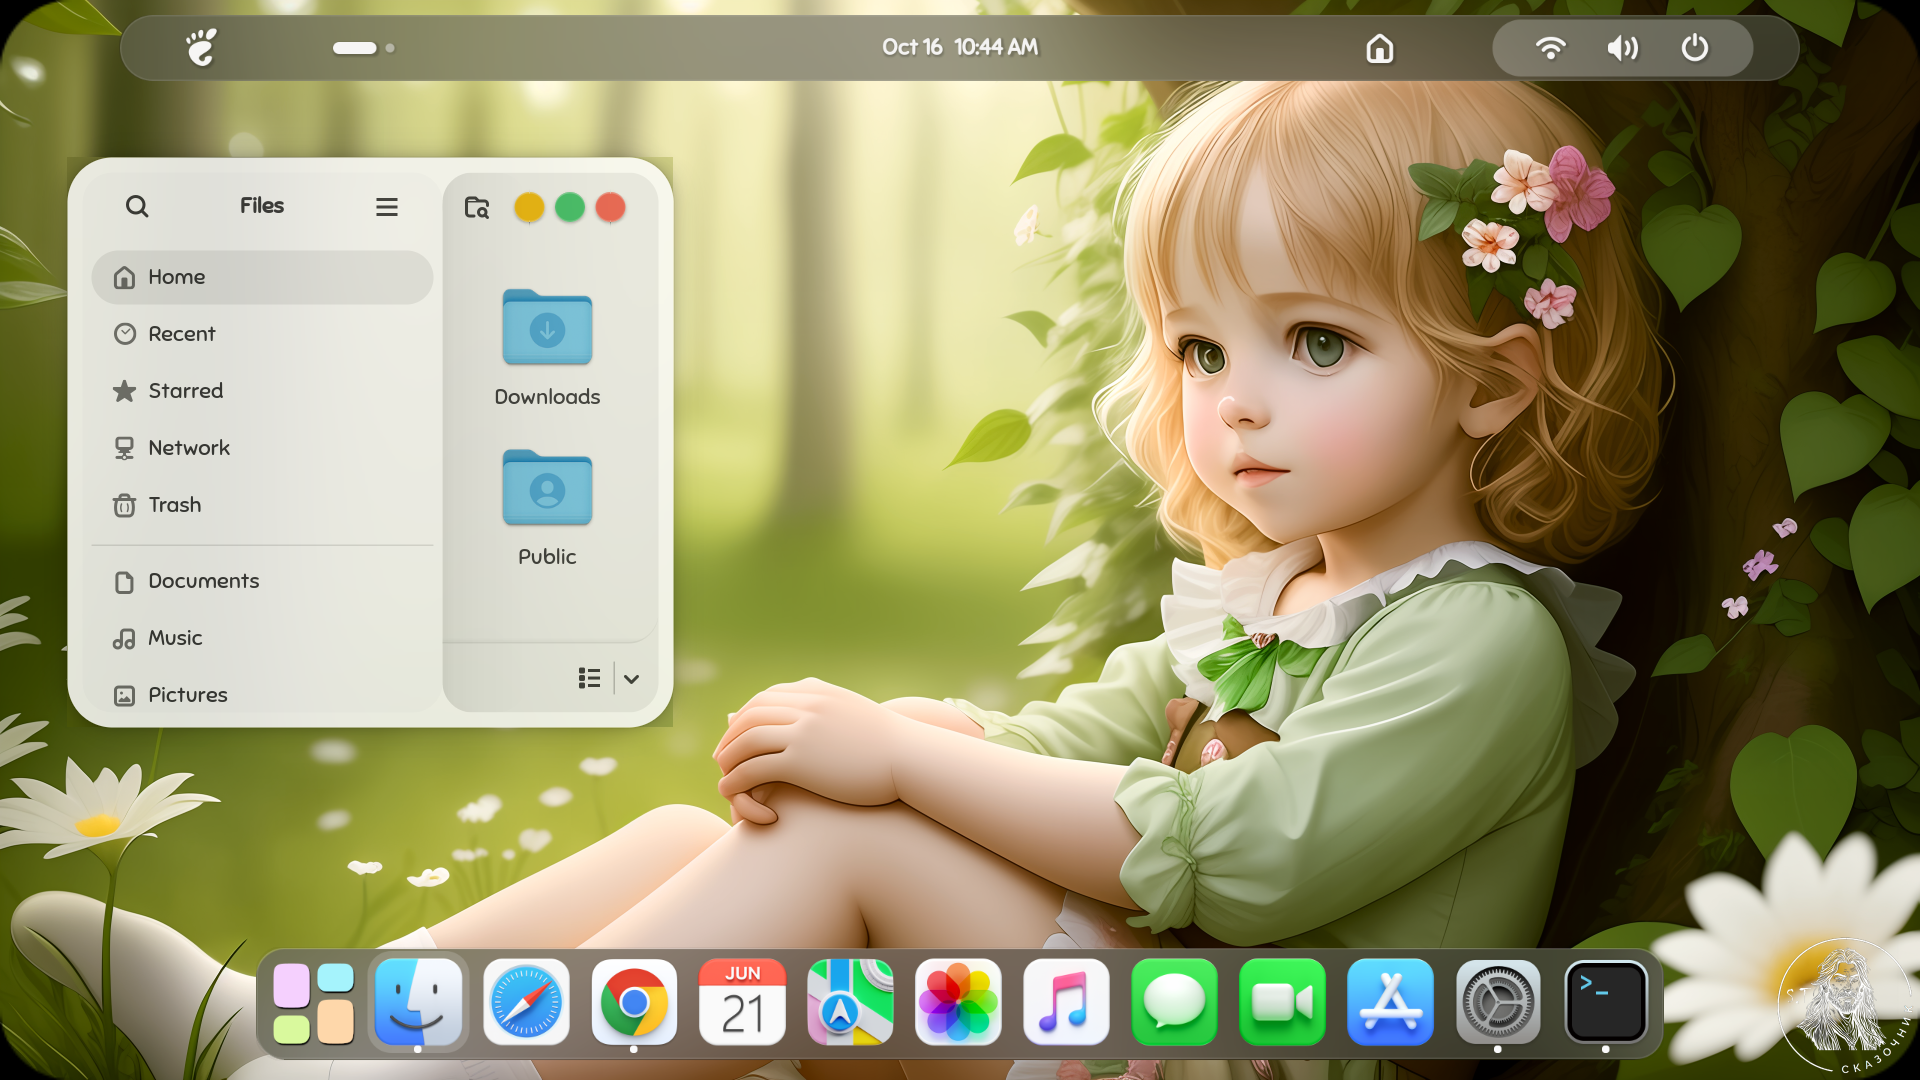This screenshot has height=1080, width=1920.
Task: Open the power menu icon
Action: click(x=1695, y=47)
